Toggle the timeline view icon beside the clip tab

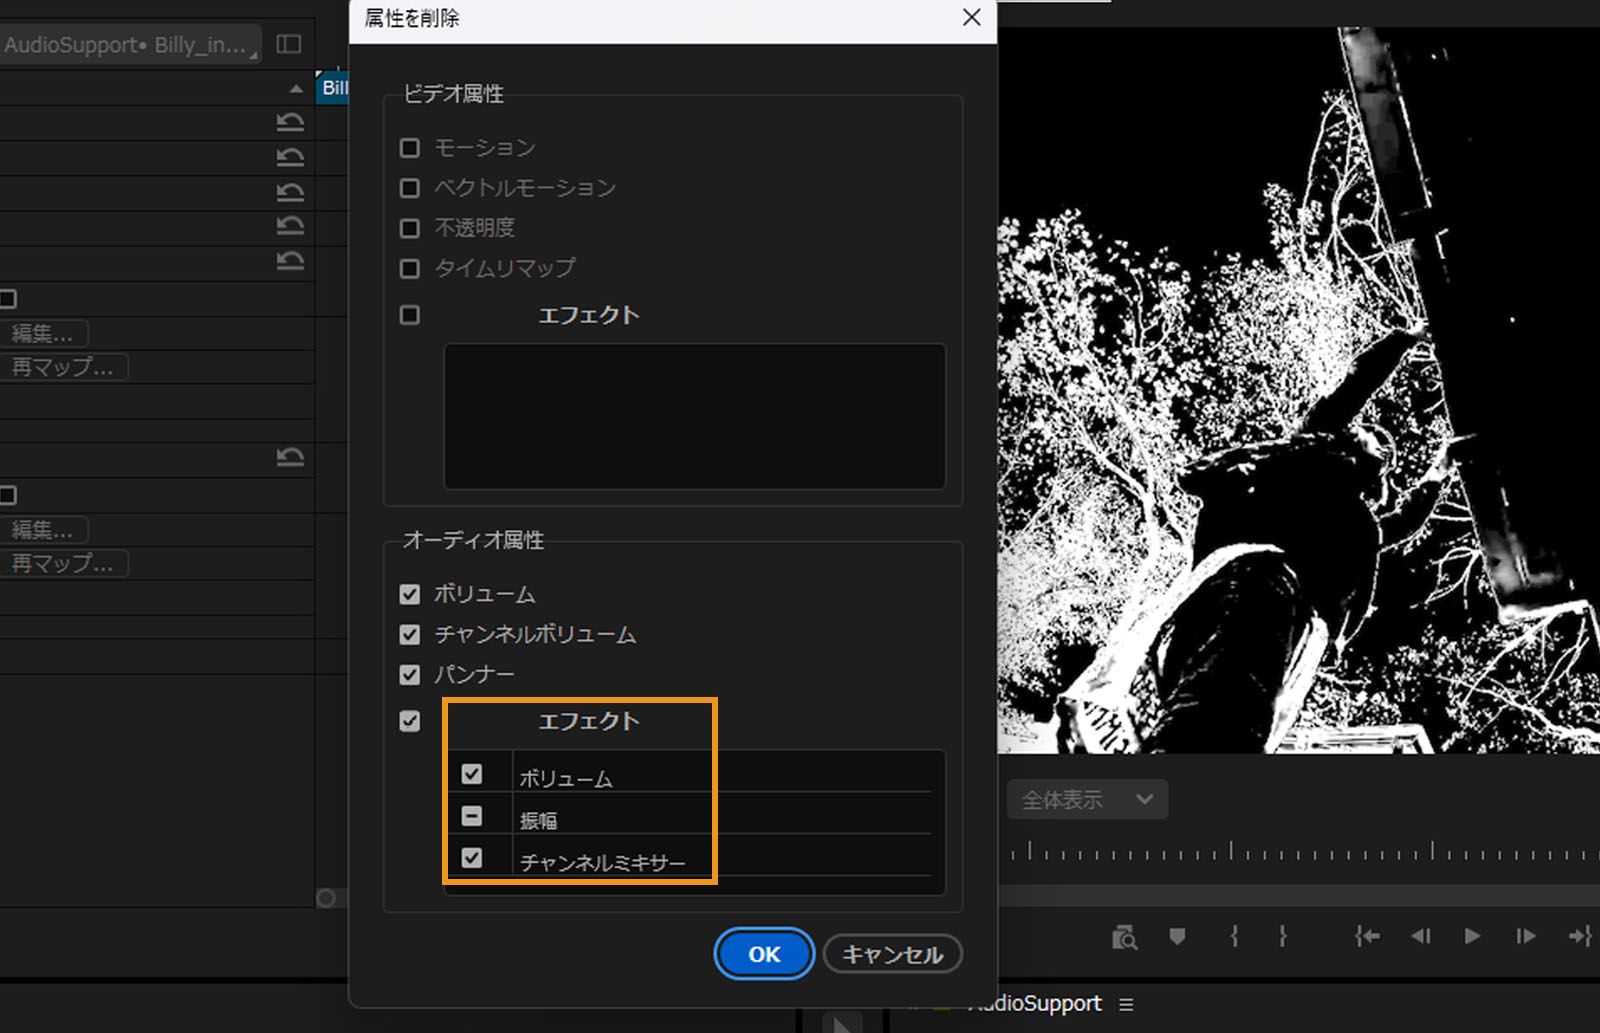[289, 44]
